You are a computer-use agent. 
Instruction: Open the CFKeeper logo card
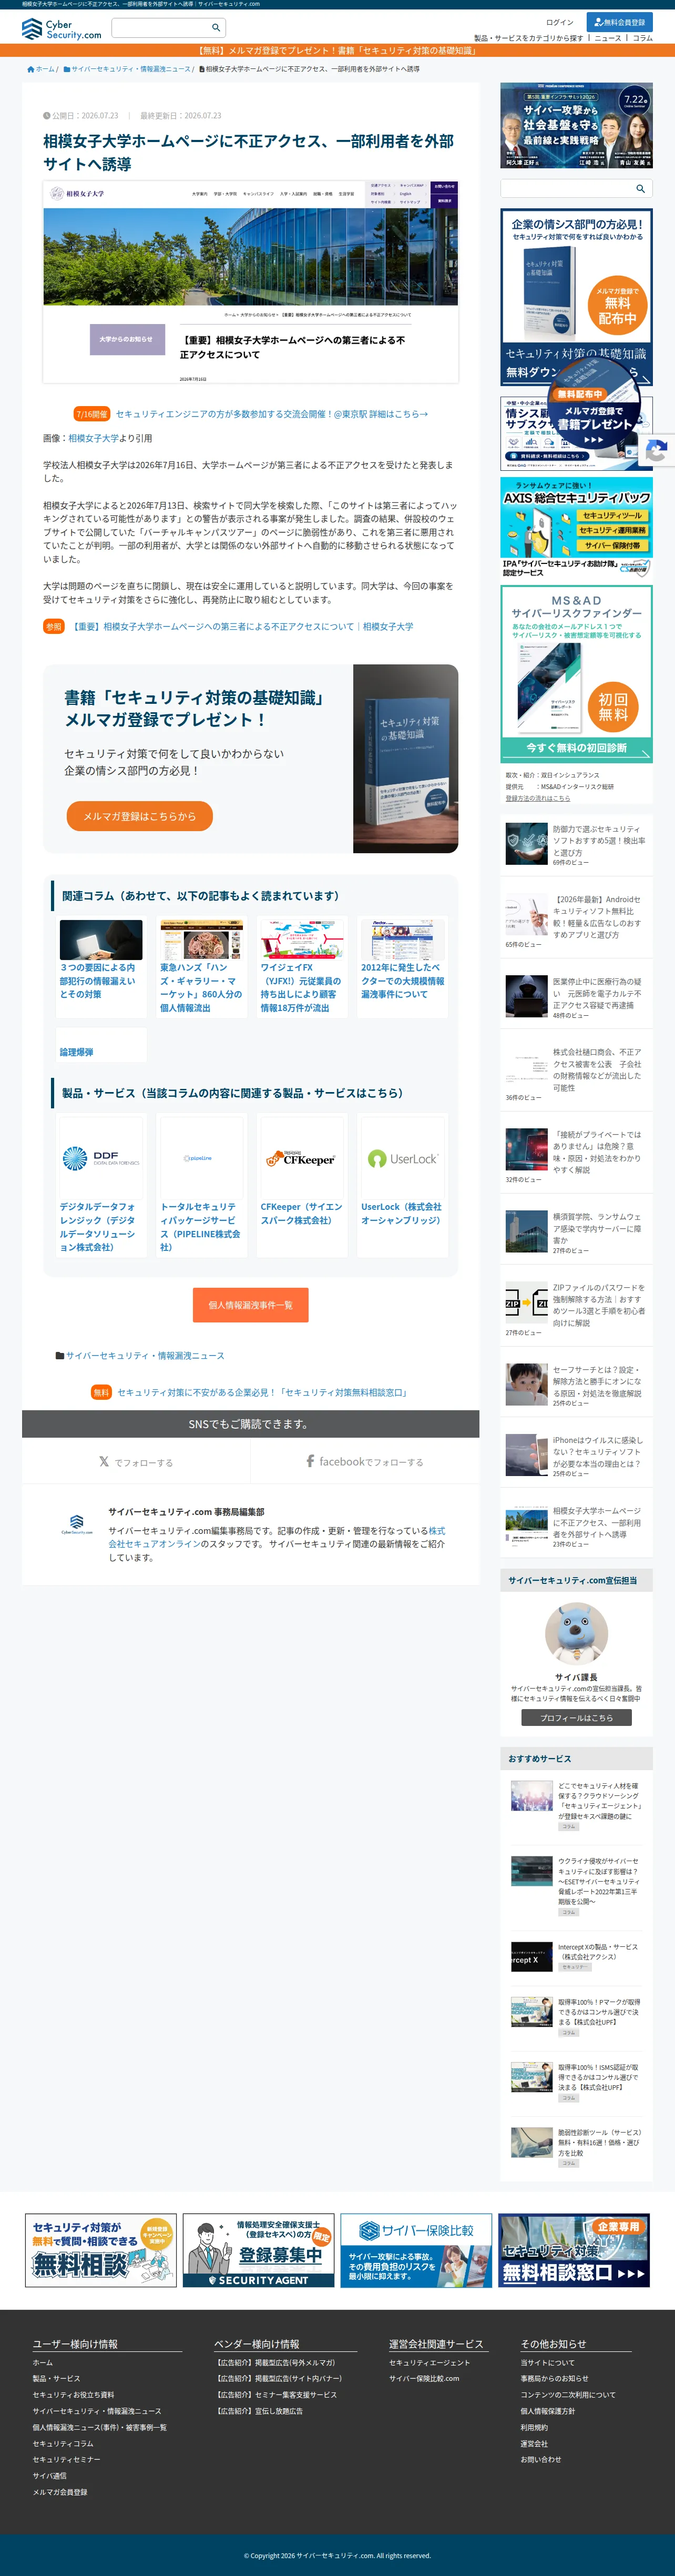[300, 1158]
